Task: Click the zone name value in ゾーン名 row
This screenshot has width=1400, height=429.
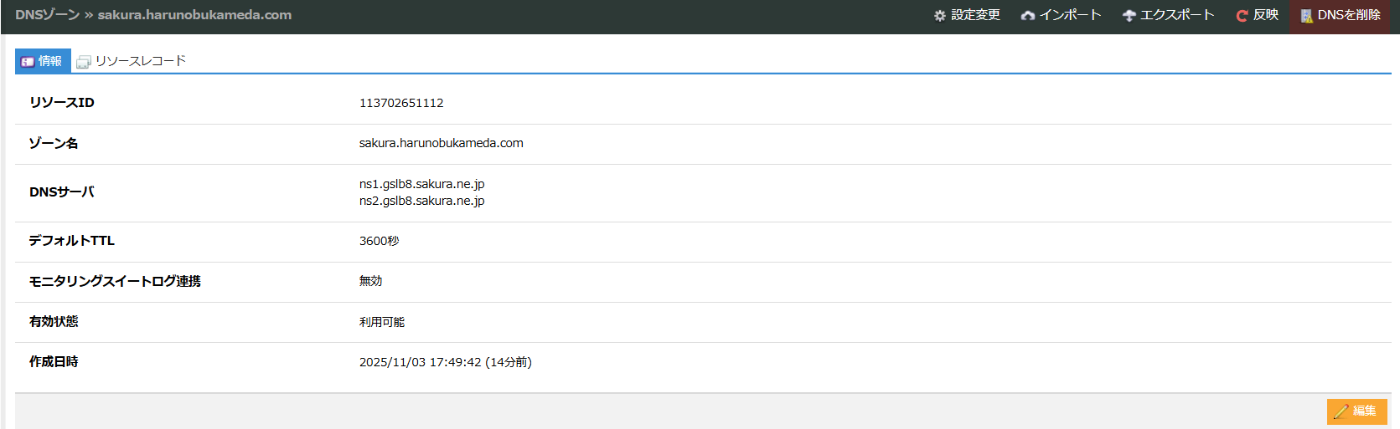Action: click(441, 143)
